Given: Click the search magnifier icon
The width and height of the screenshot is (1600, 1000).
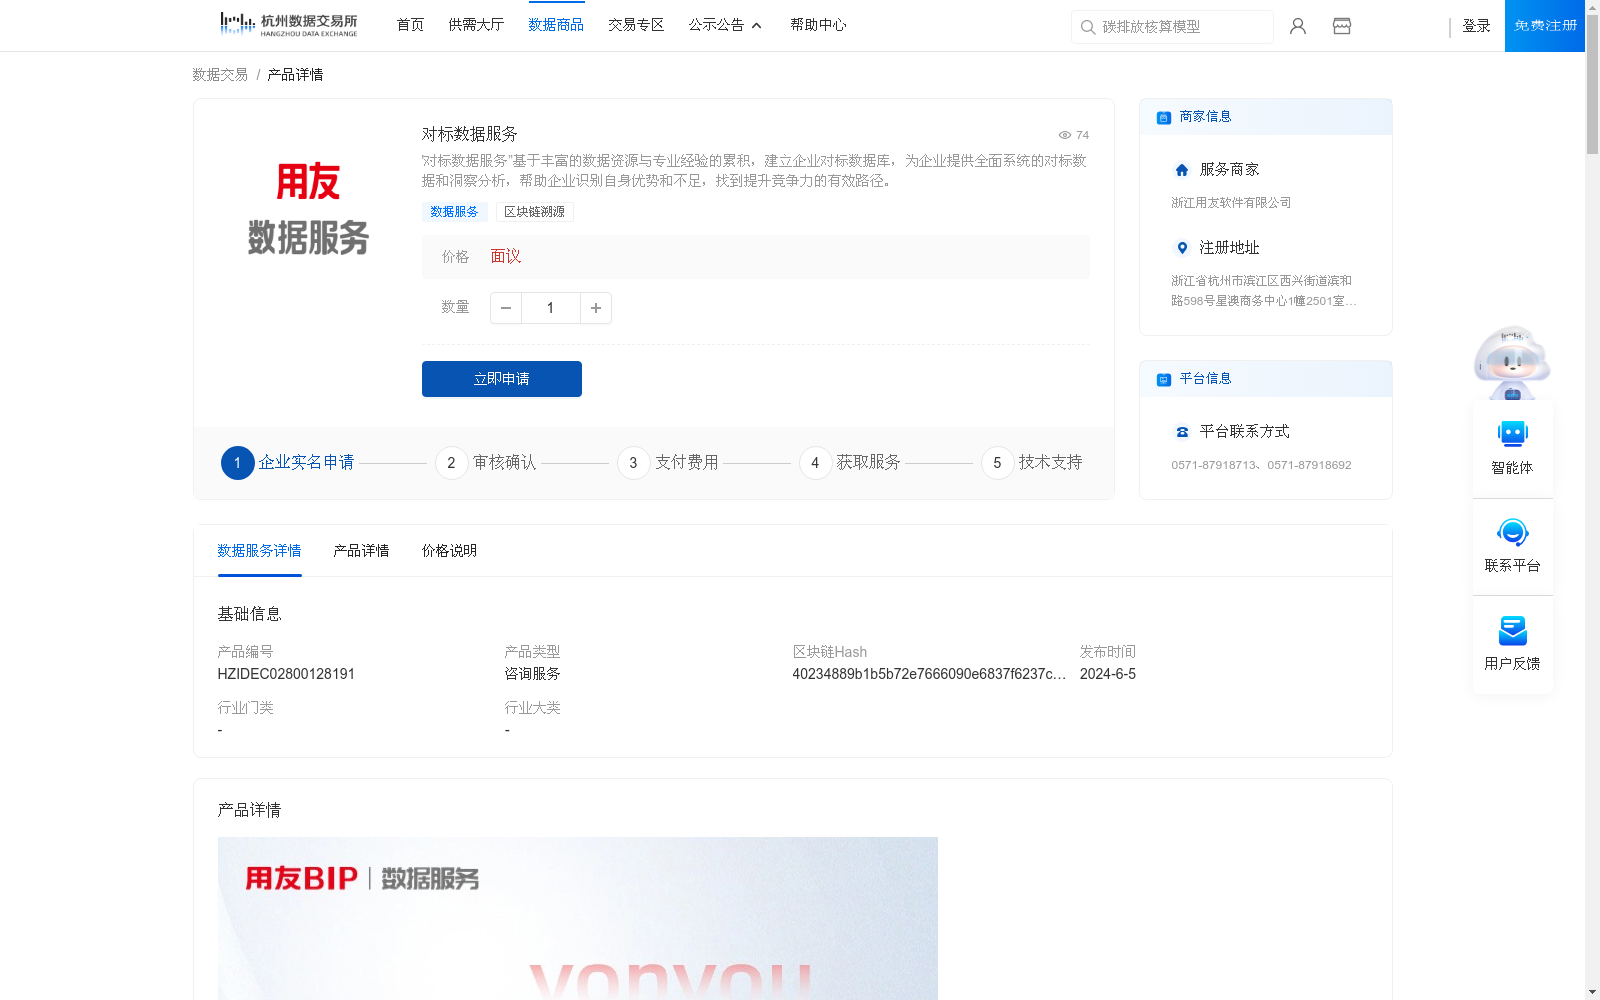Looking at the screenshot, I should tap(1088, 27).
